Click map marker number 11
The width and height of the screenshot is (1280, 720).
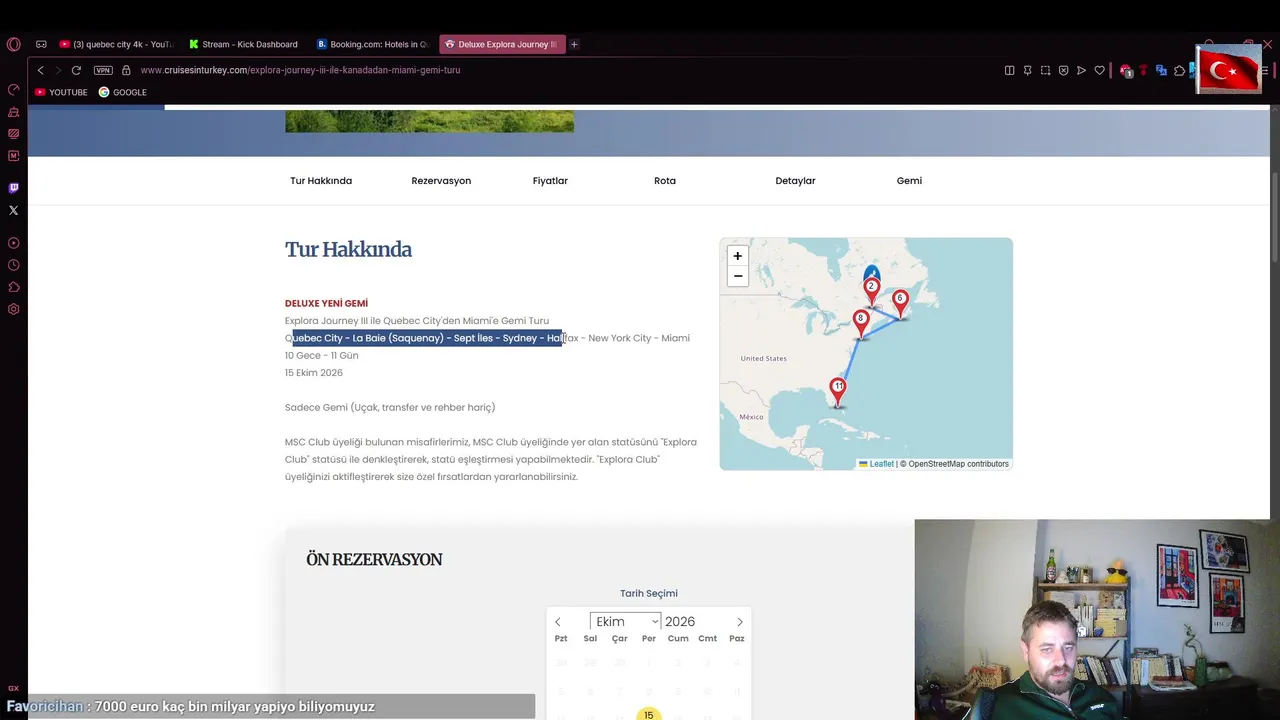838,390
